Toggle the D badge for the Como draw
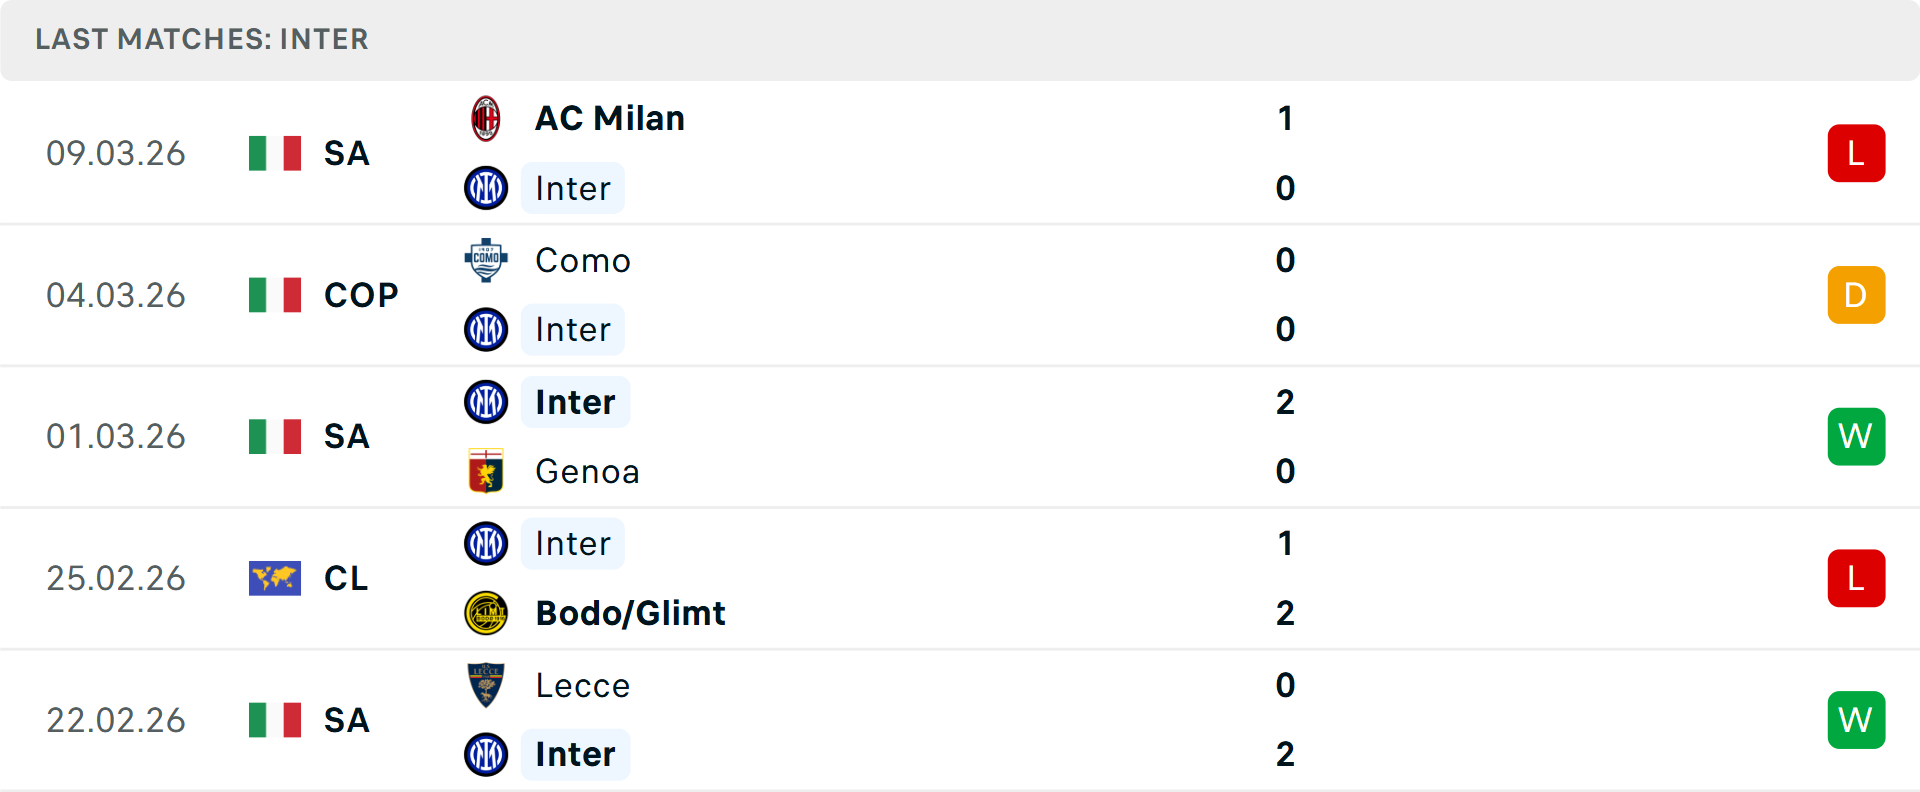The width and height of the screenshot is (1920, 792). 1857,295
